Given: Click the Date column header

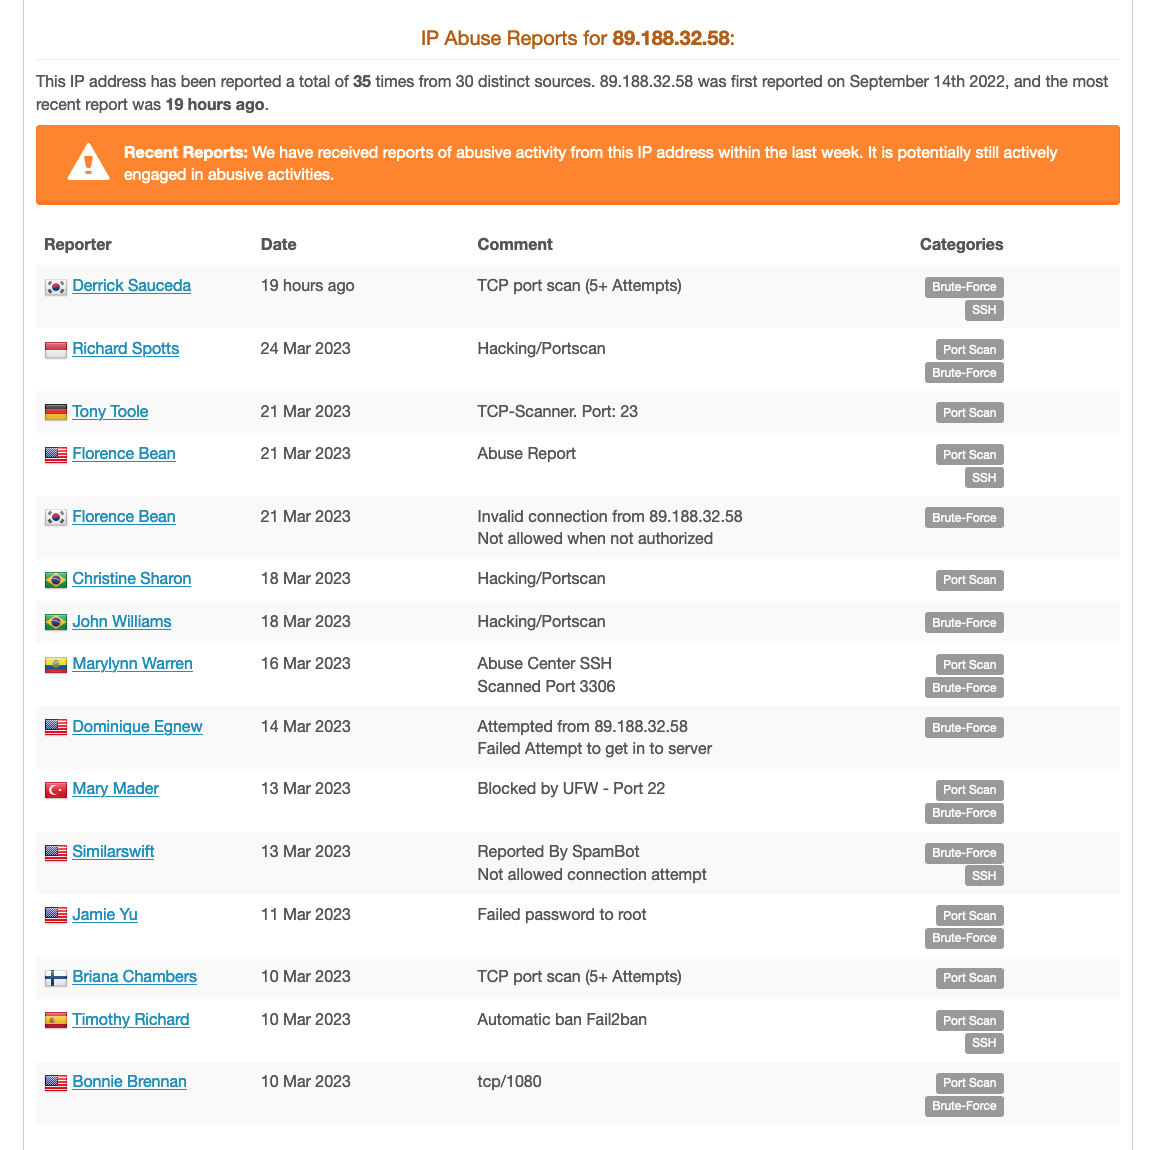Looking at the screenshot, I should (278, 244).
